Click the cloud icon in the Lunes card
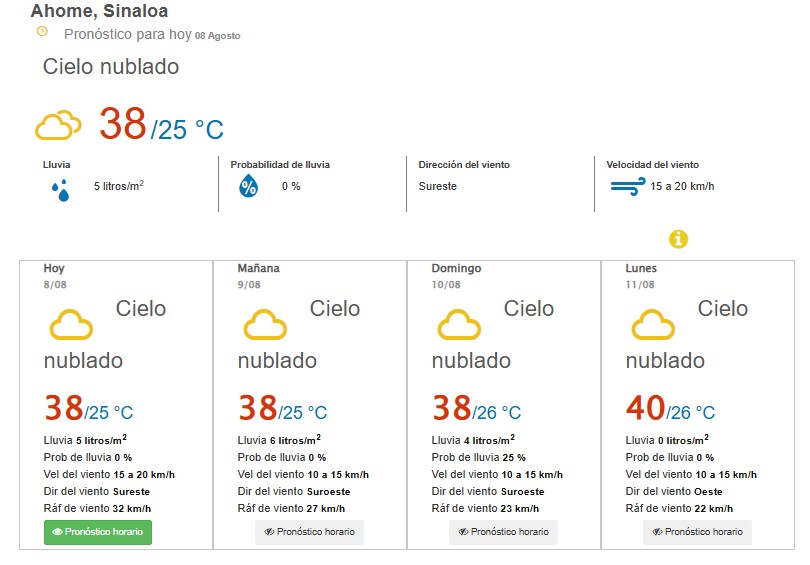810x565 pixels. [653, 324]
